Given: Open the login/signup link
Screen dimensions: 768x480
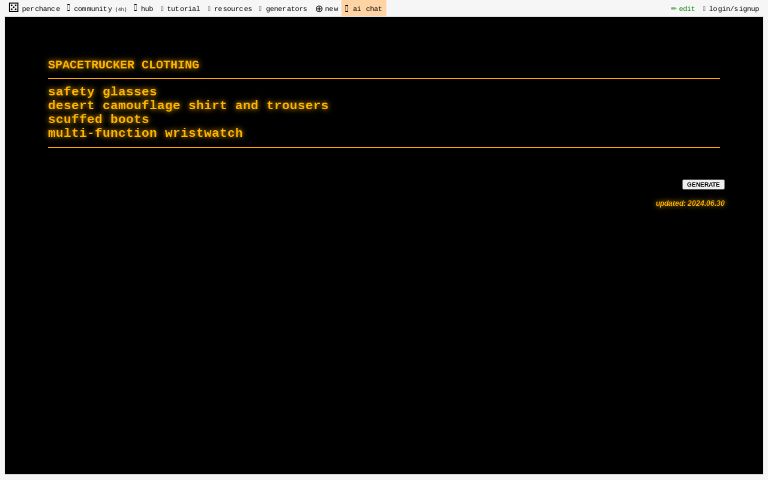Looking at the screenshot, I should point(733,9).
